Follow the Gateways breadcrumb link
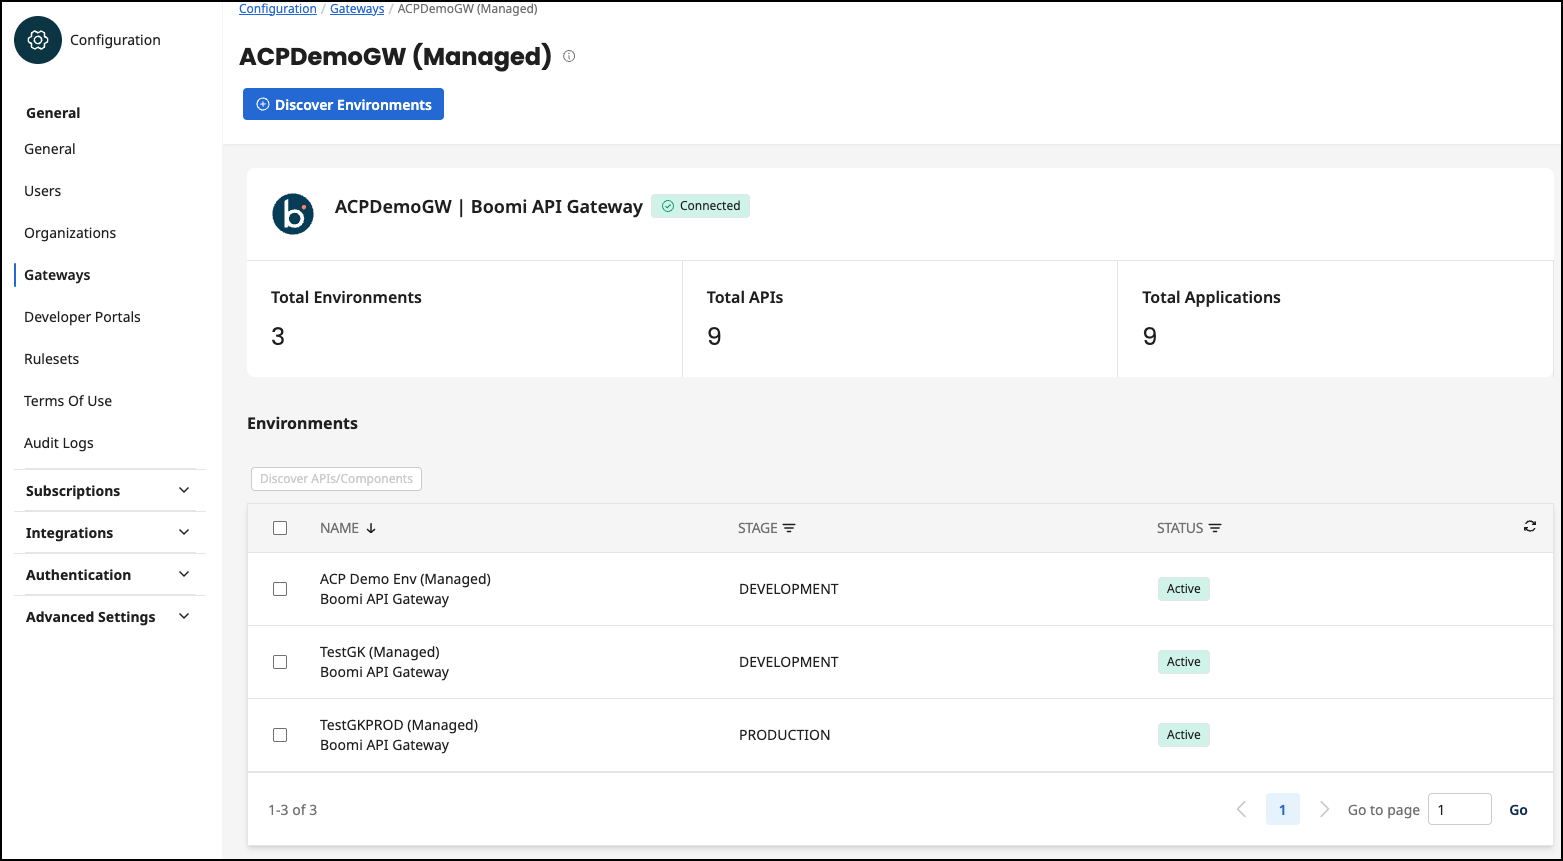 (357, 9)
